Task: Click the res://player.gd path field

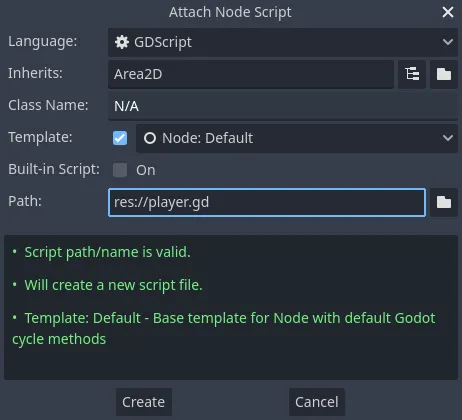Action: 267,202
